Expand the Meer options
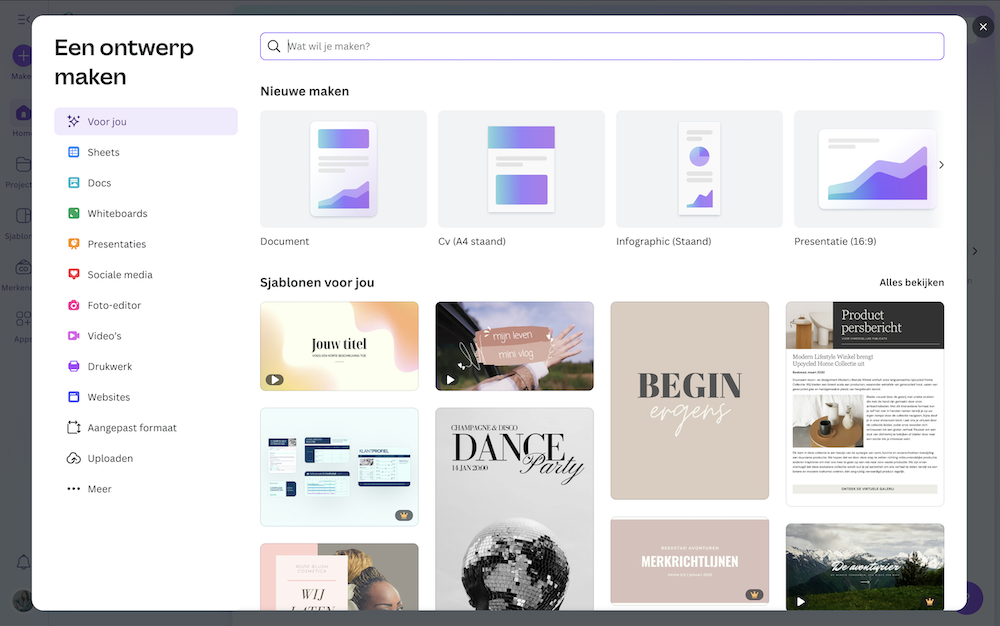Image resolution: width=1000 pixels, height=626 pixels. (x=99, y=489)
